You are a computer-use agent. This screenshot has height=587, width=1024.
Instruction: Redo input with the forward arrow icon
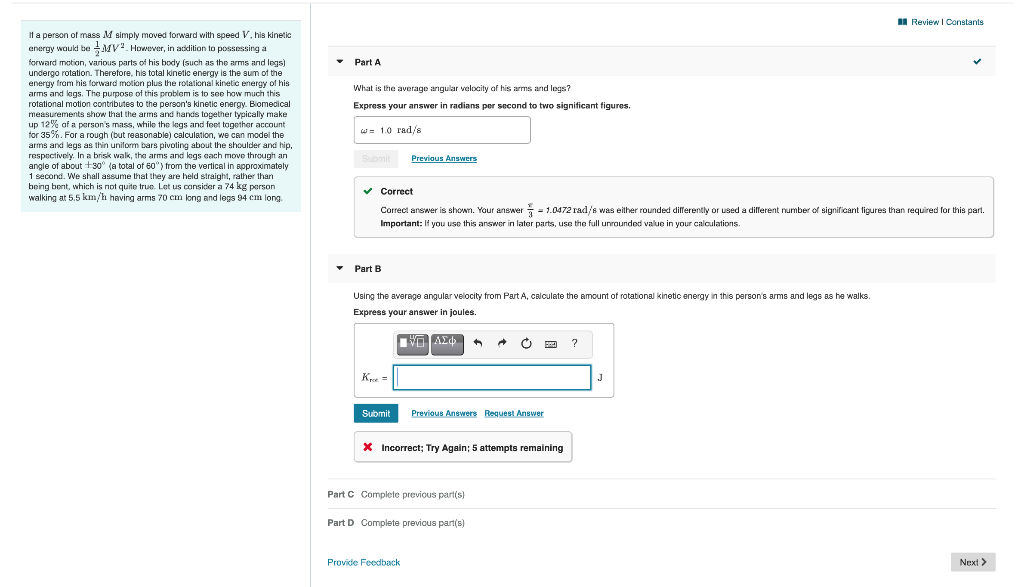tap(502, 343)
